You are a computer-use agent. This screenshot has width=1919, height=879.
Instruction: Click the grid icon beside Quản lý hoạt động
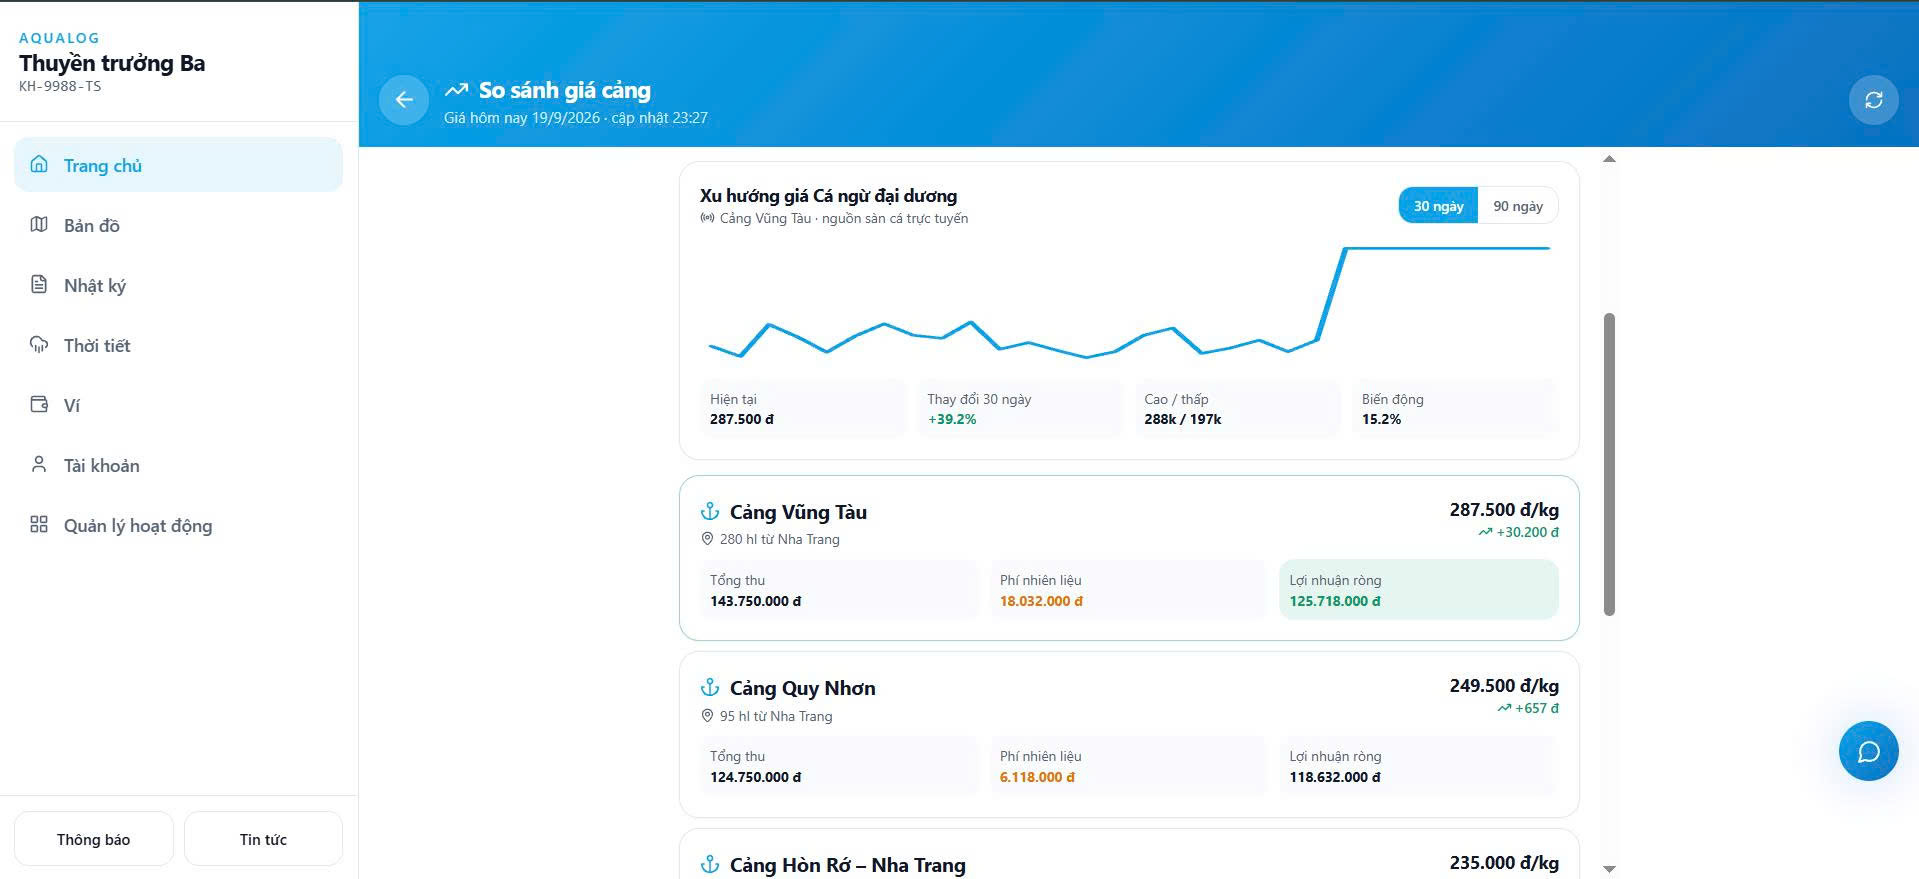pyautogui.click(x=39, y=525)
